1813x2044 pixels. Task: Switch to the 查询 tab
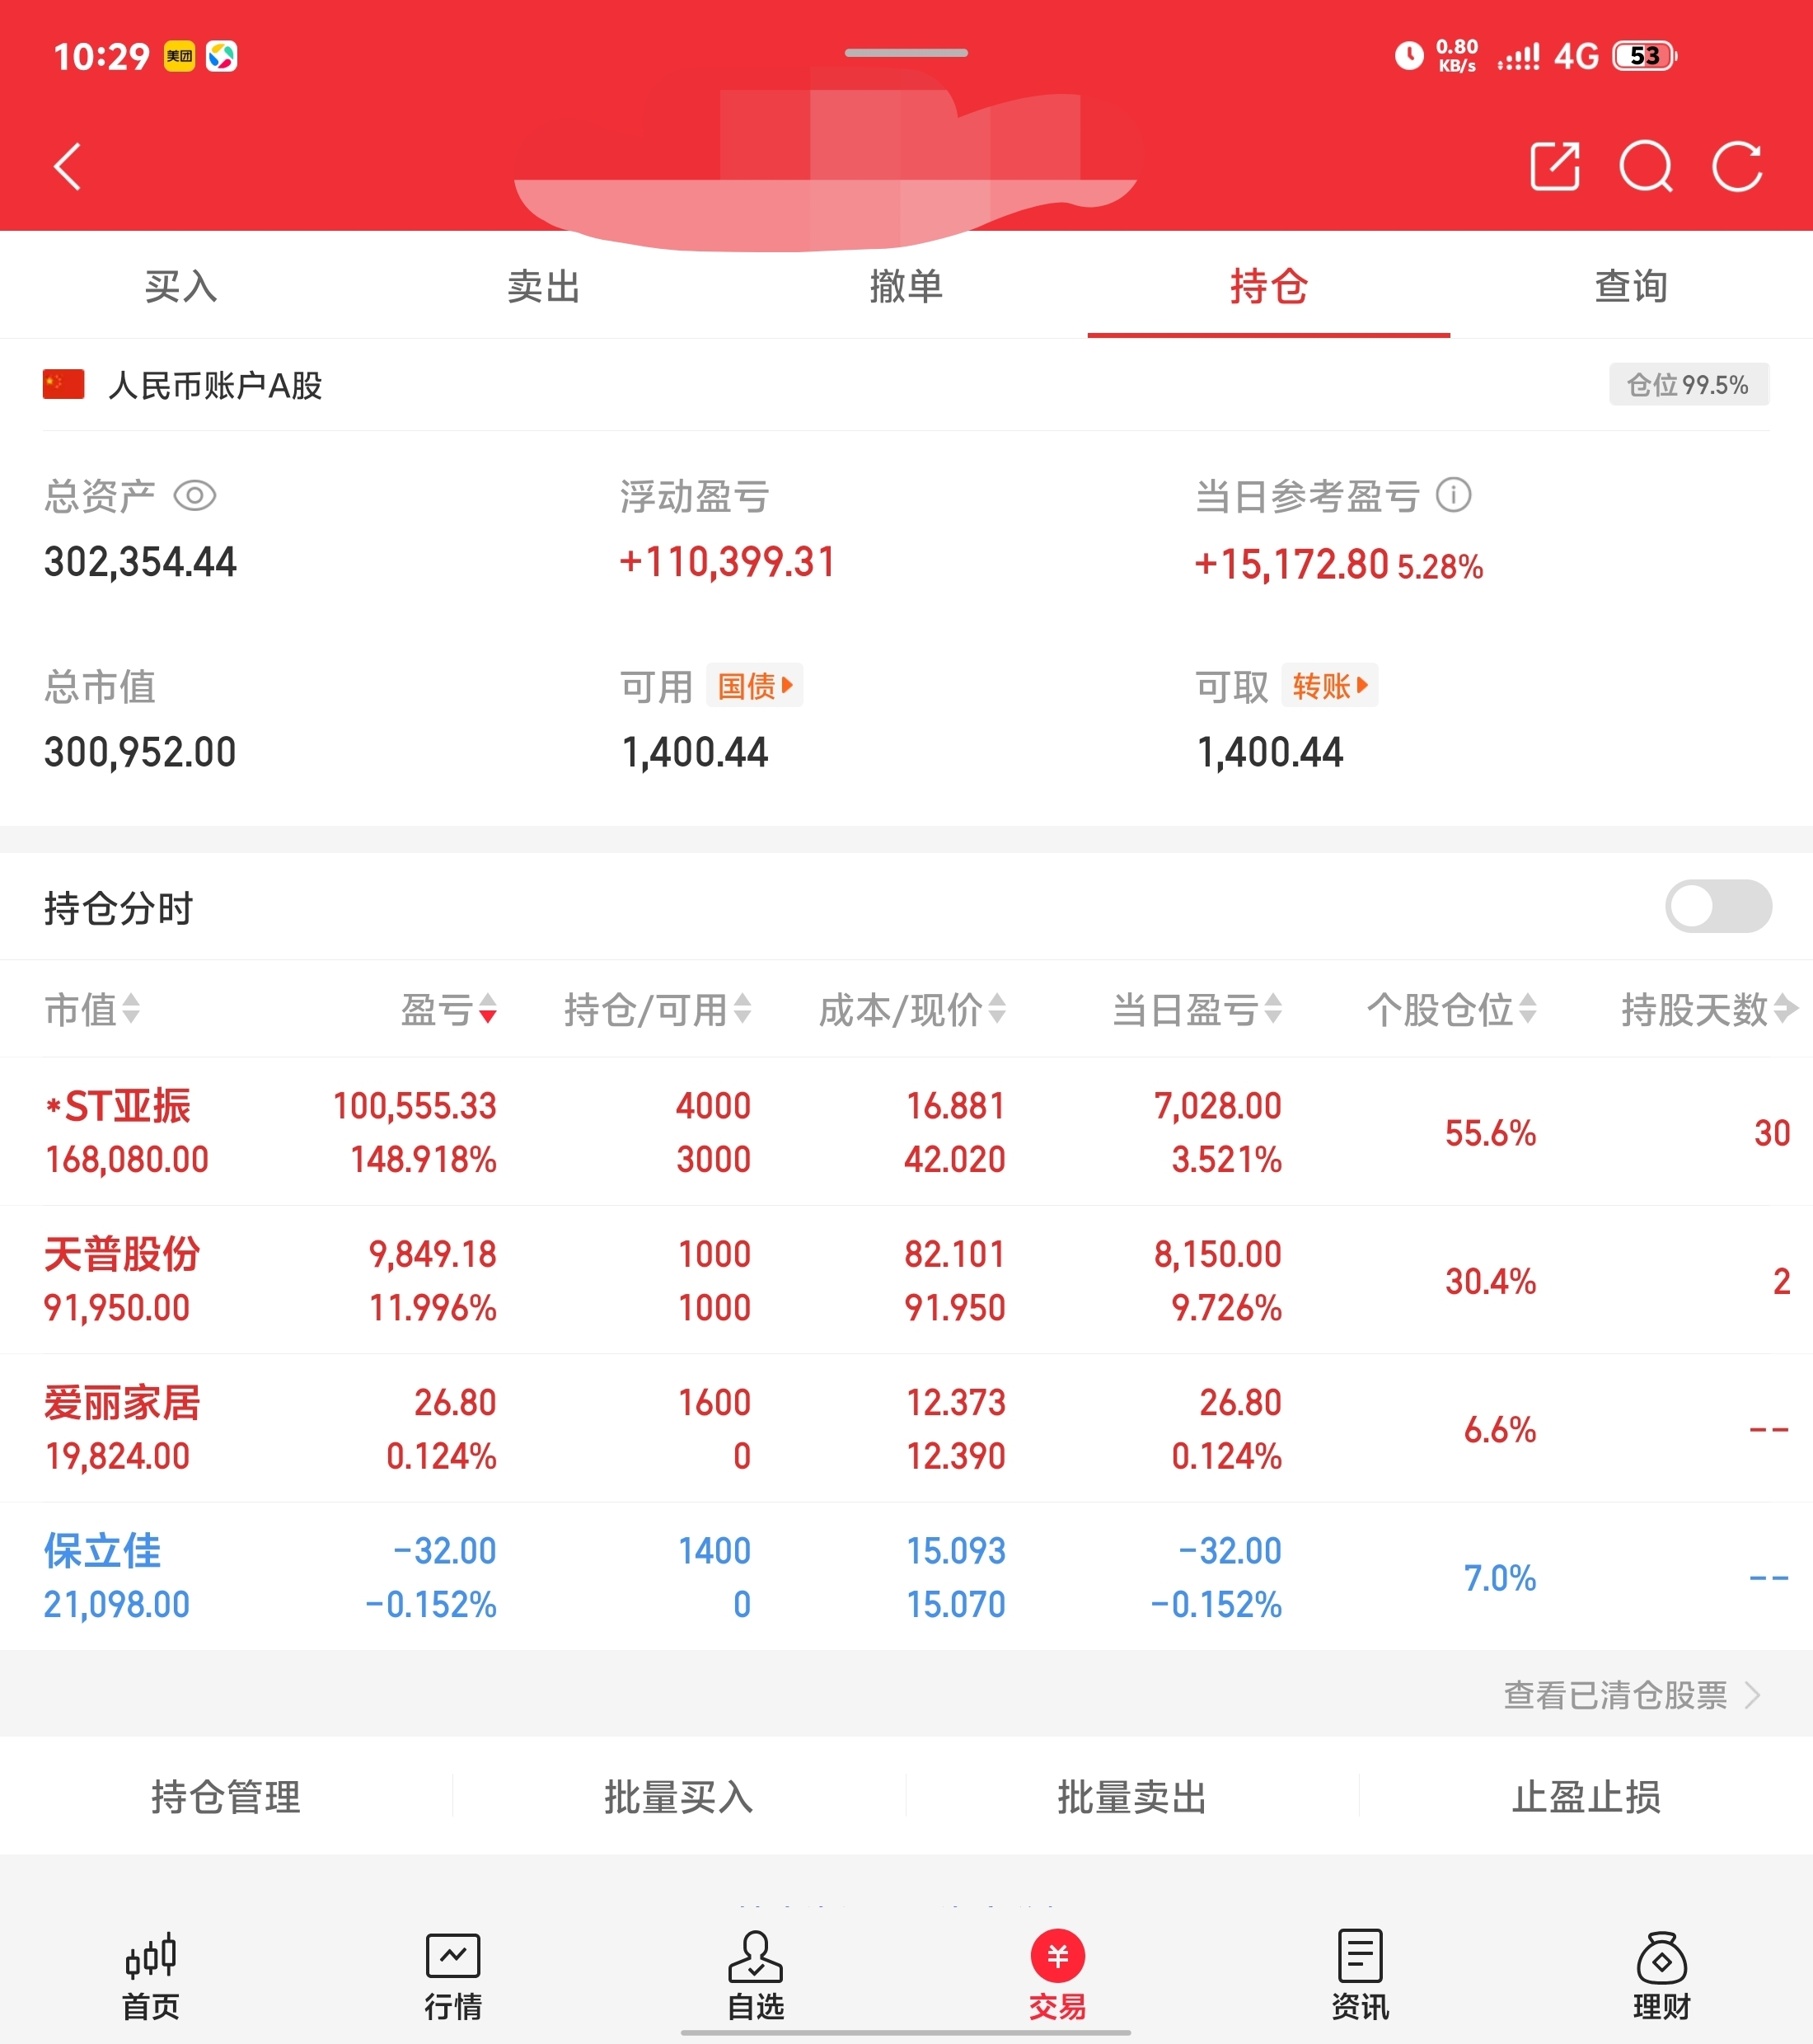click(x=1631, y=286)
